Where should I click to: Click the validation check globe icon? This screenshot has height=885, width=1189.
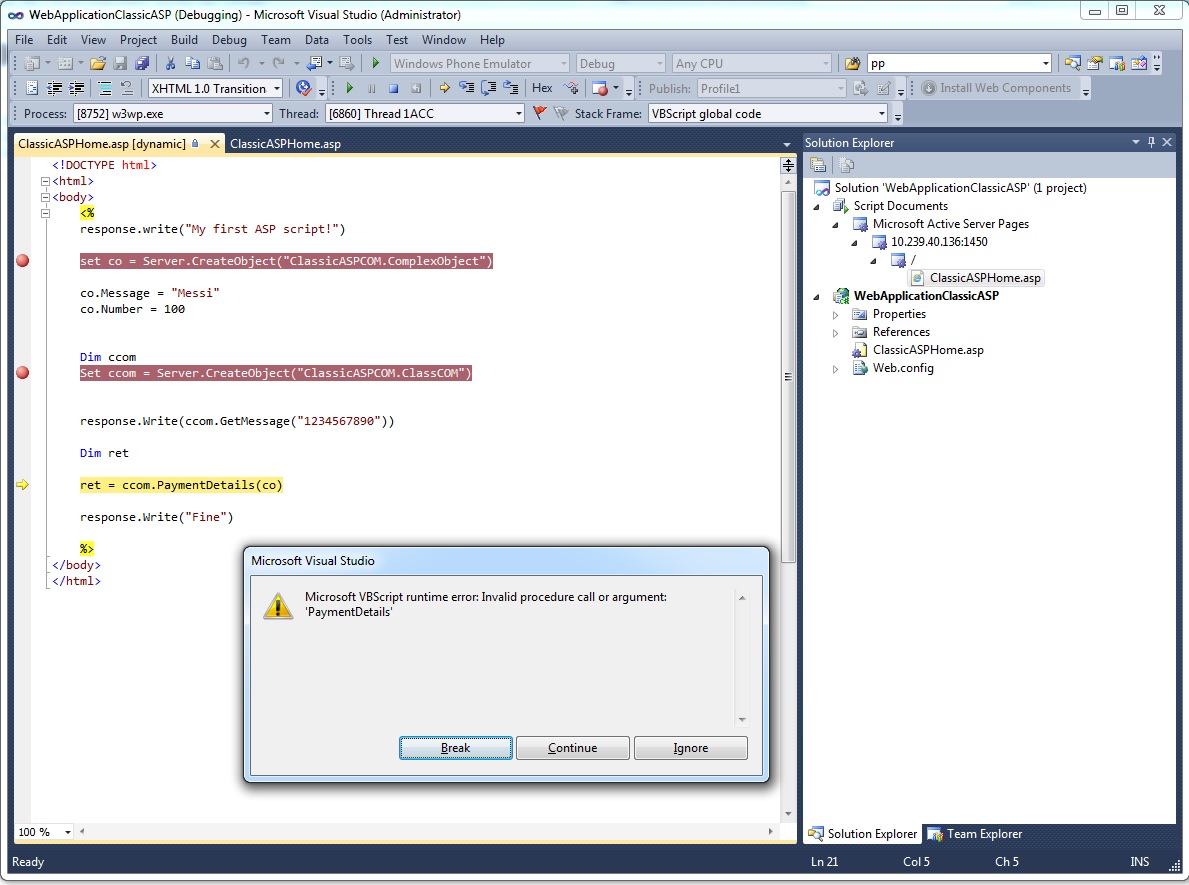[x=303, y=89]
